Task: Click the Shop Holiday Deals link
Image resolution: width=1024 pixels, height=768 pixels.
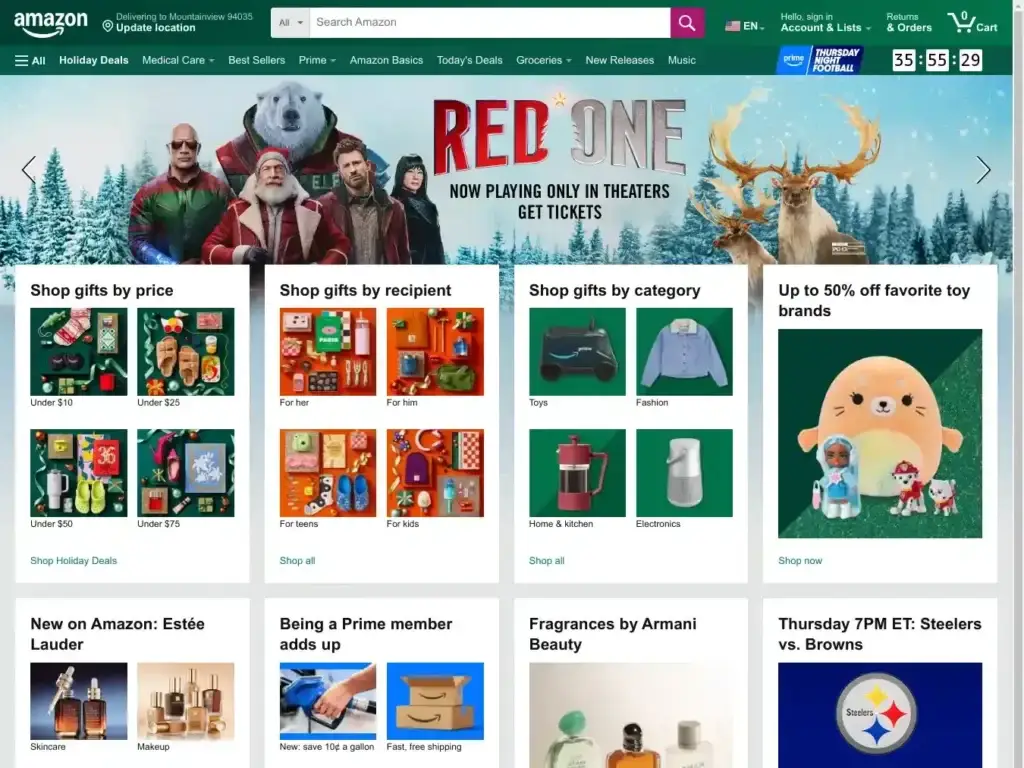Action: (73, 561)
